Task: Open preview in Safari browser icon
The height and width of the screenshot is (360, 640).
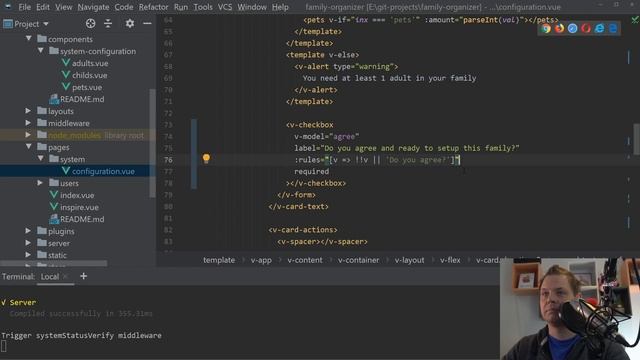Action: coord(573,28)
